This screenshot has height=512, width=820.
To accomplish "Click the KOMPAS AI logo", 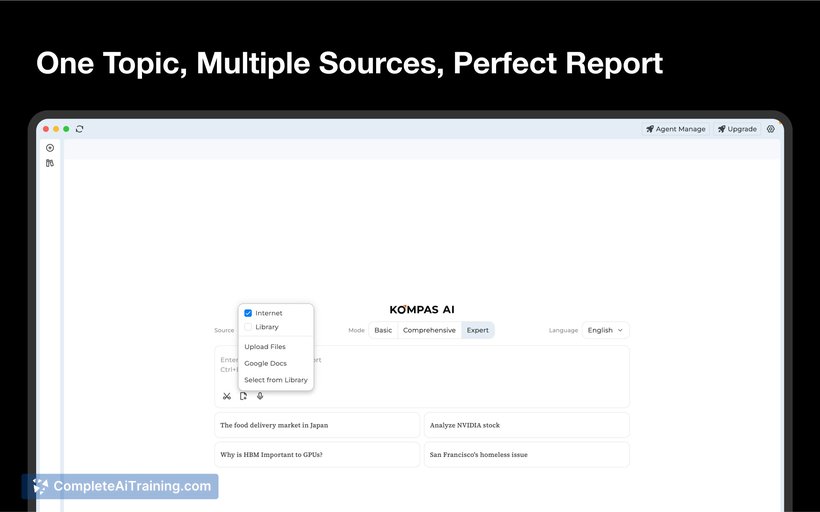I will point(422,310).
